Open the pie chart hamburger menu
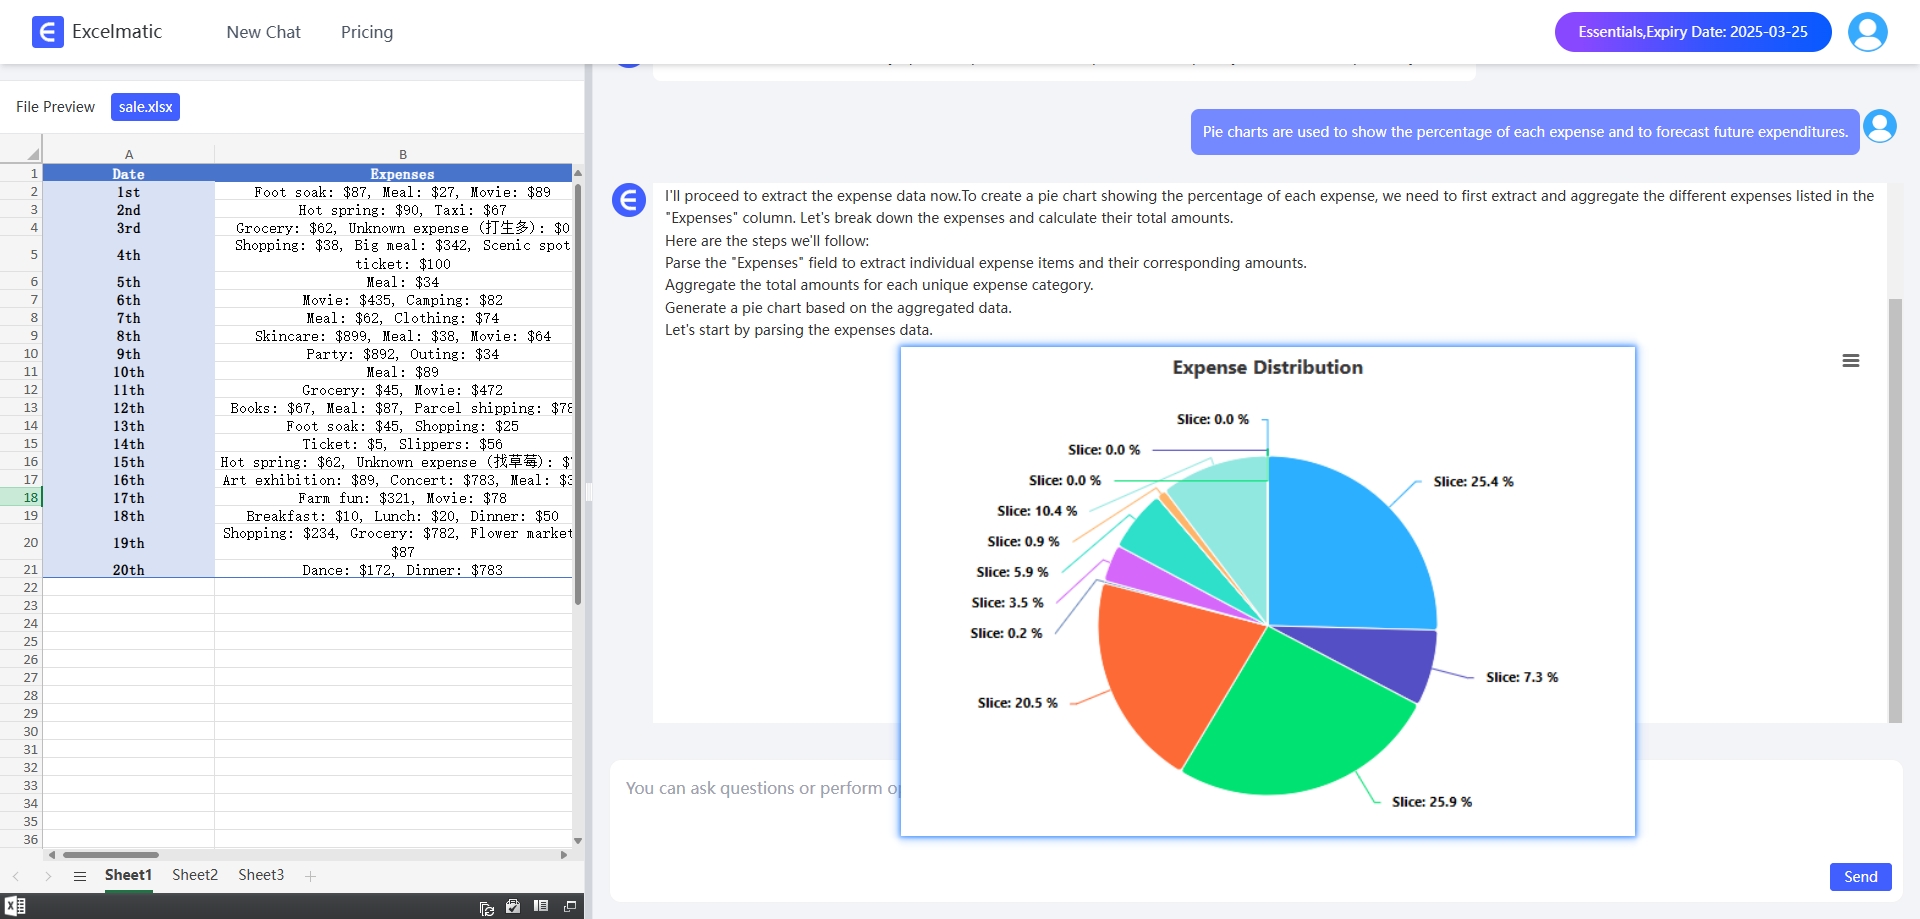The height and width of the screenshot is (919, 1920). 1850,361
